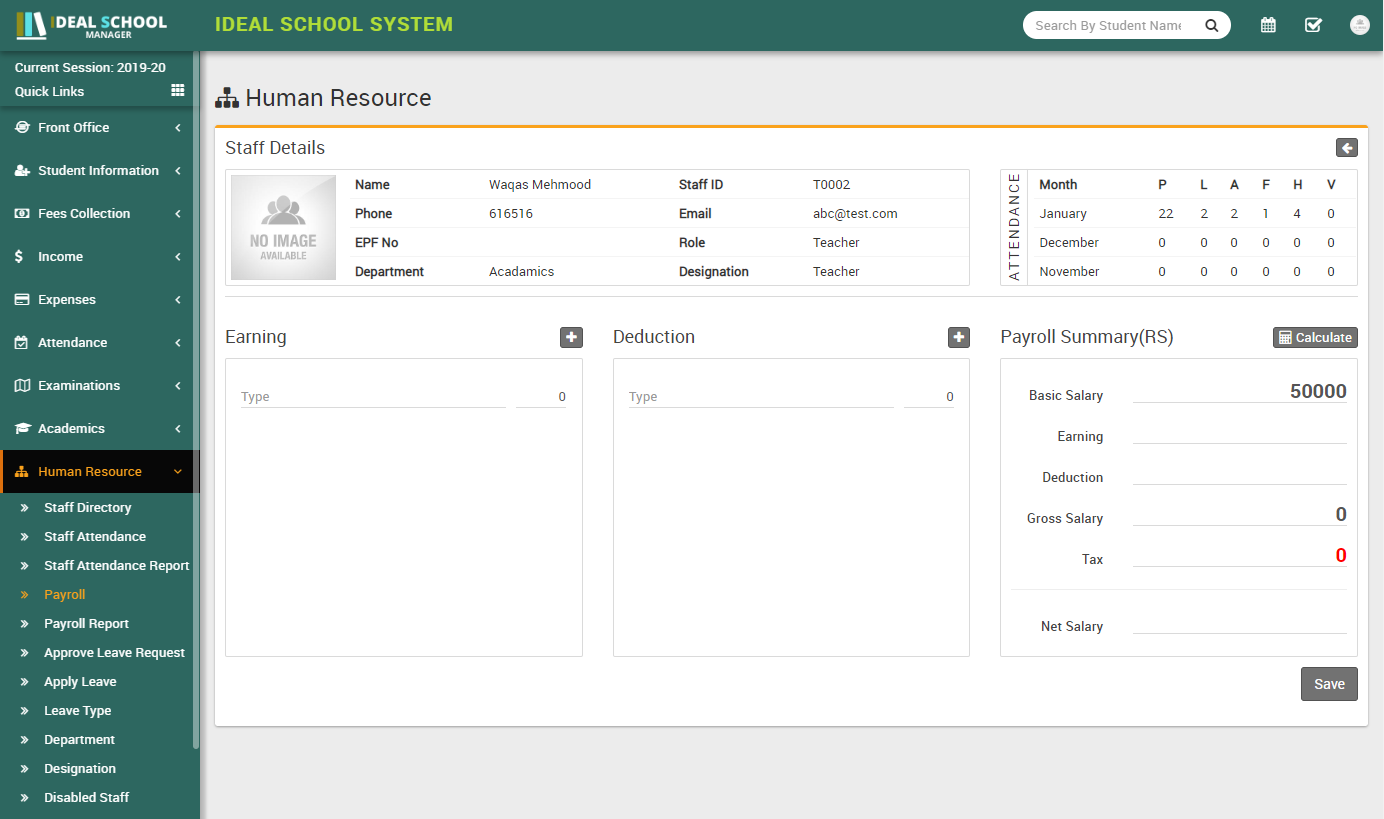Select Payroll in the sidebar

click(65, 595)
